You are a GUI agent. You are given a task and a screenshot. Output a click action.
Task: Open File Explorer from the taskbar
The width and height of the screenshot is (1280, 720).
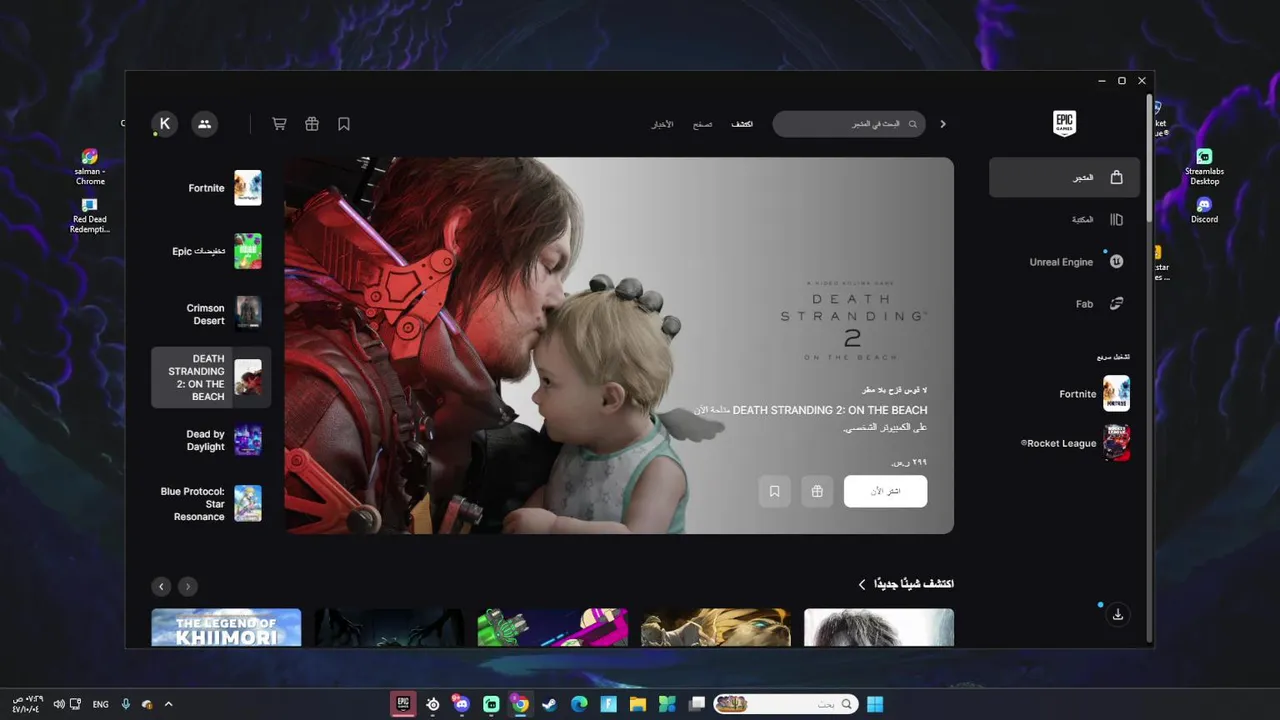tap(637, 704)
